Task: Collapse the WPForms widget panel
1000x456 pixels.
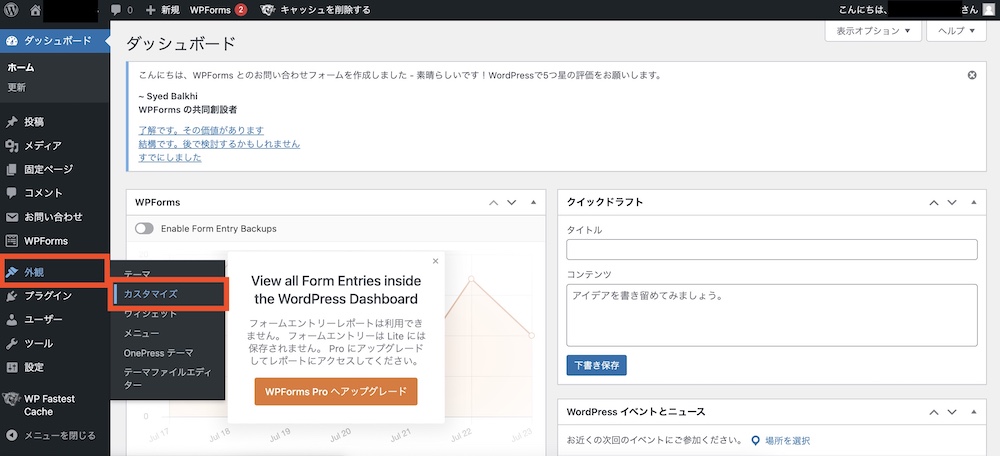Action: tap(533, 202)
